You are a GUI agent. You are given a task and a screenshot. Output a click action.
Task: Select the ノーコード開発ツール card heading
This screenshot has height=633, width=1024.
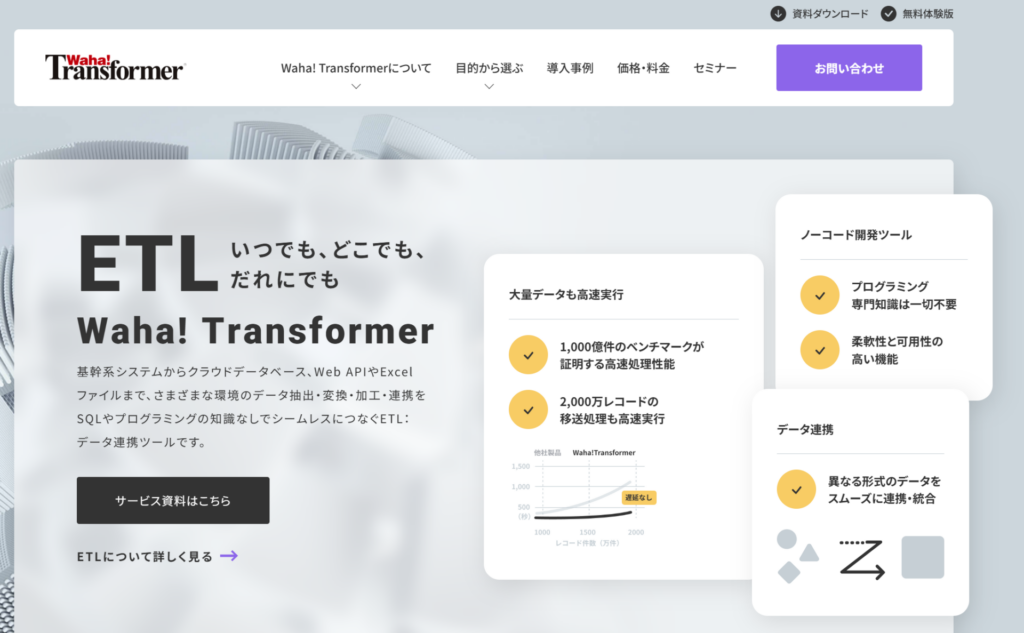tap(856, 235)
